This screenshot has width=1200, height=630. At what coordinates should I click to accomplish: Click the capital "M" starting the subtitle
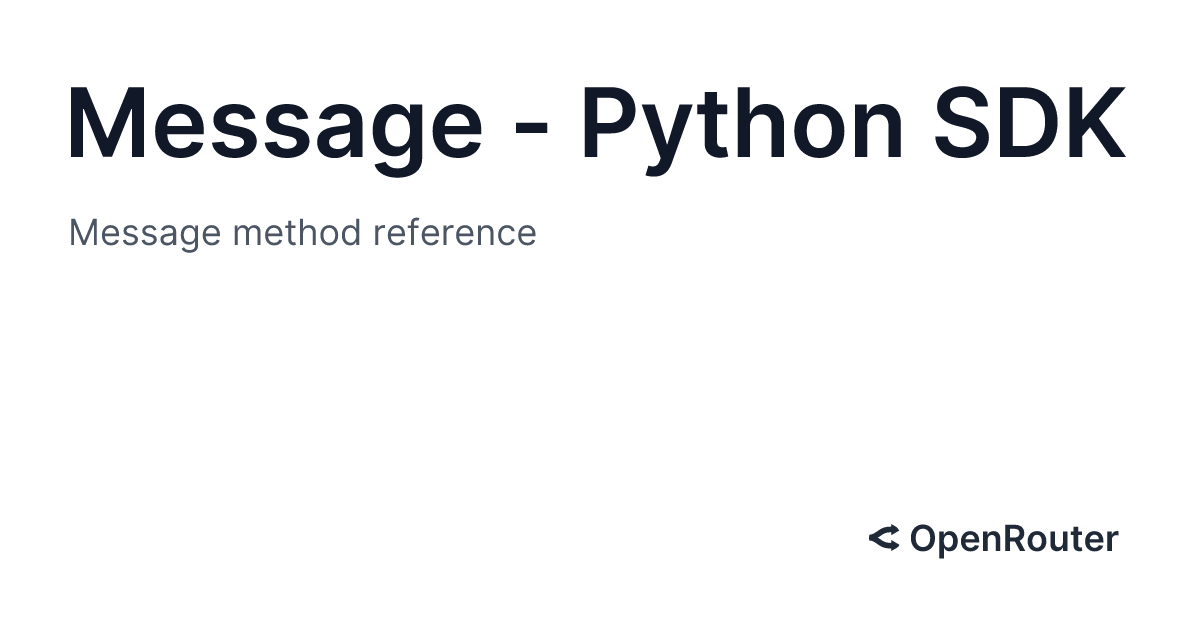coord(83,233)
